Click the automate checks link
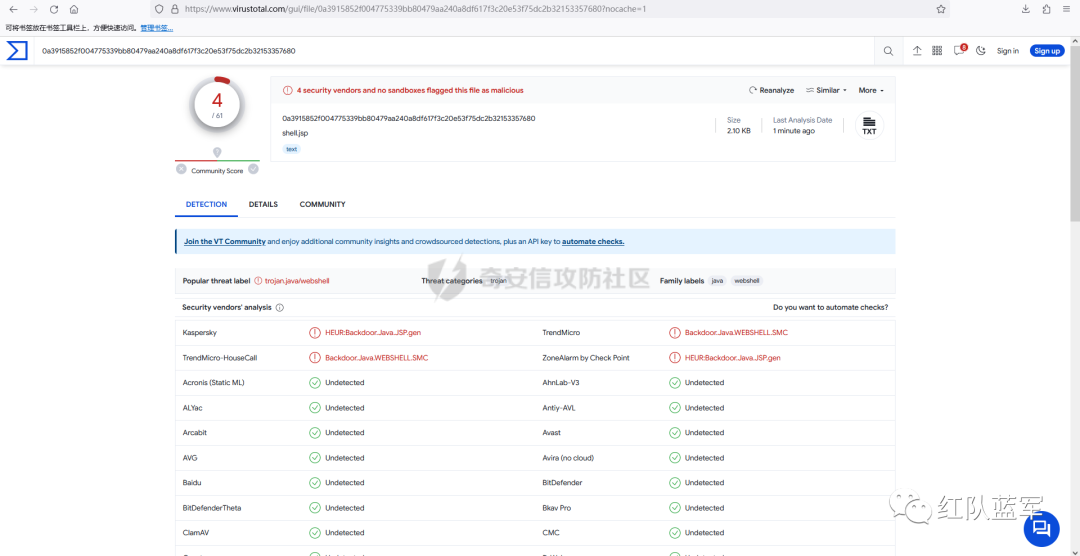 pos(593,242)
